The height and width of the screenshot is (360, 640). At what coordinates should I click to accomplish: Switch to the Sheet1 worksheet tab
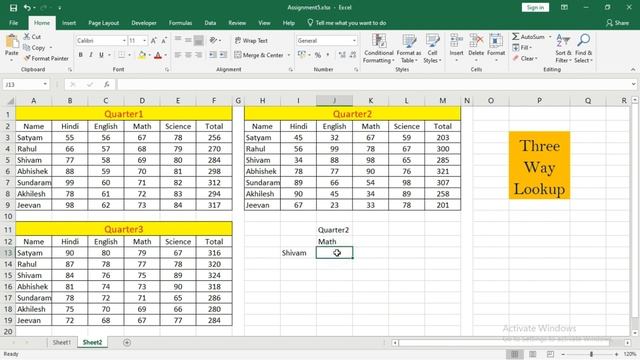click(62, 342)
